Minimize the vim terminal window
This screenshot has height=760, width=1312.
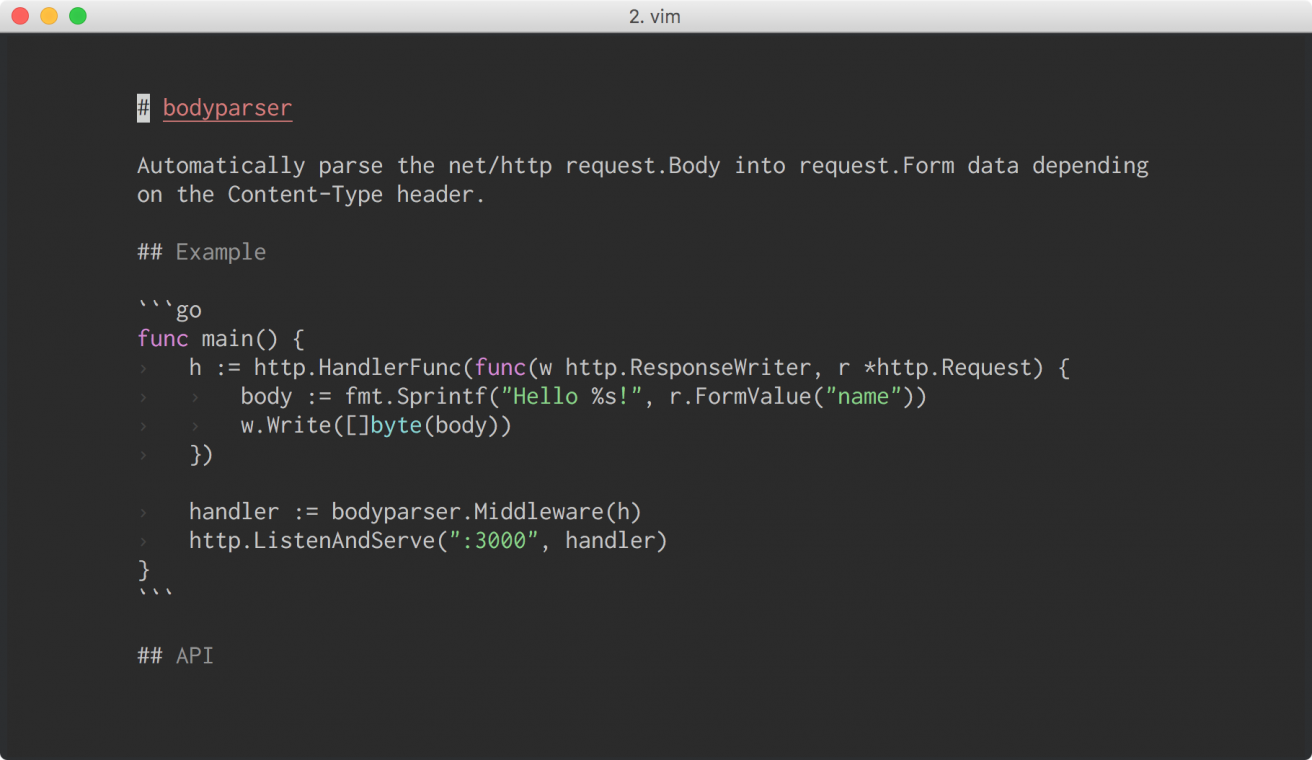[49, 16]
